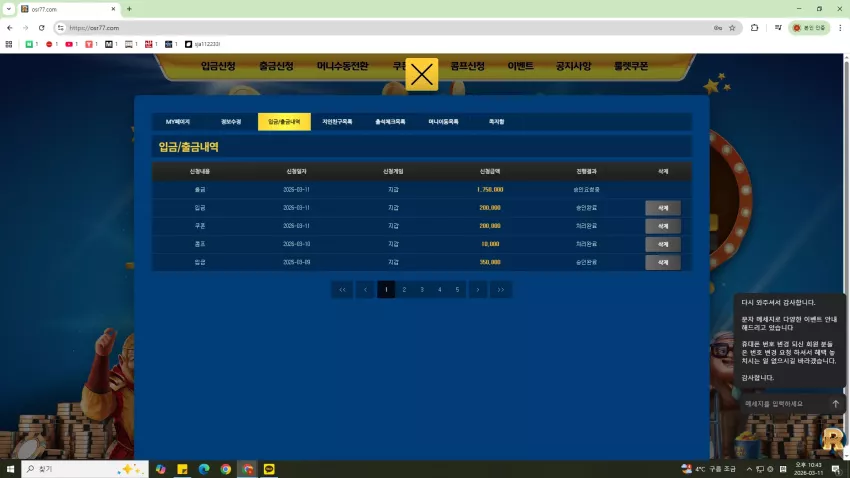850x478 pixels.
Task: Open a new browser tab
Action: pyautogui.click(x=129, y=9)
